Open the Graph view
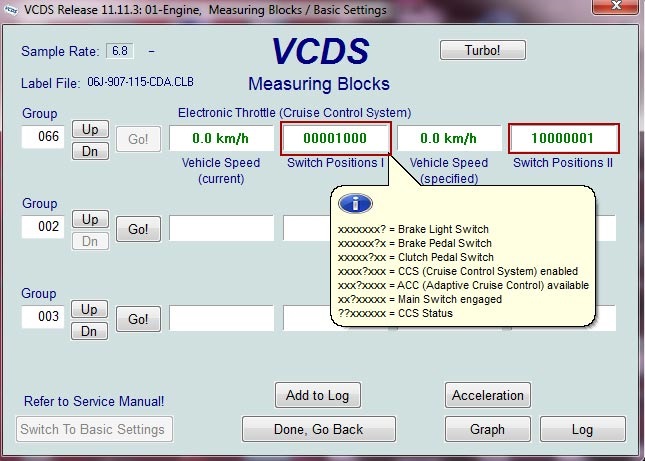Viewport: 645px width, 461px height. pyautogui.click(x=487, y=429)
